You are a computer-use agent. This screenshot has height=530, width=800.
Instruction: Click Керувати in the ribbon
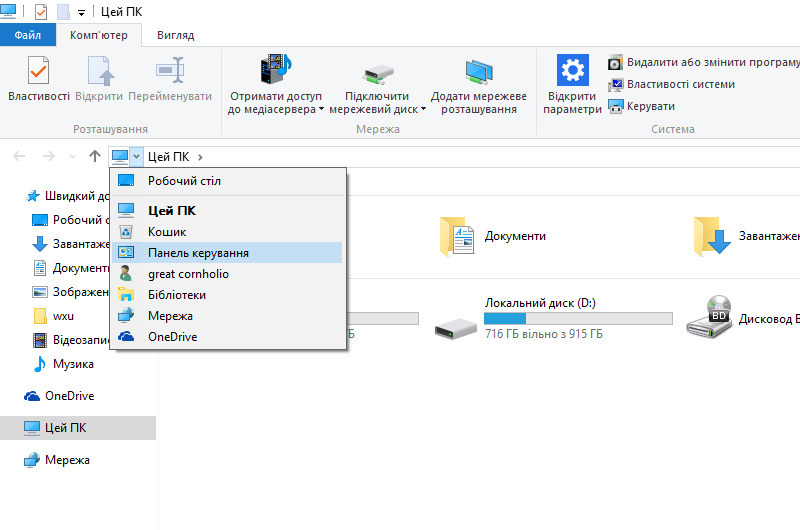click(642, 106)
